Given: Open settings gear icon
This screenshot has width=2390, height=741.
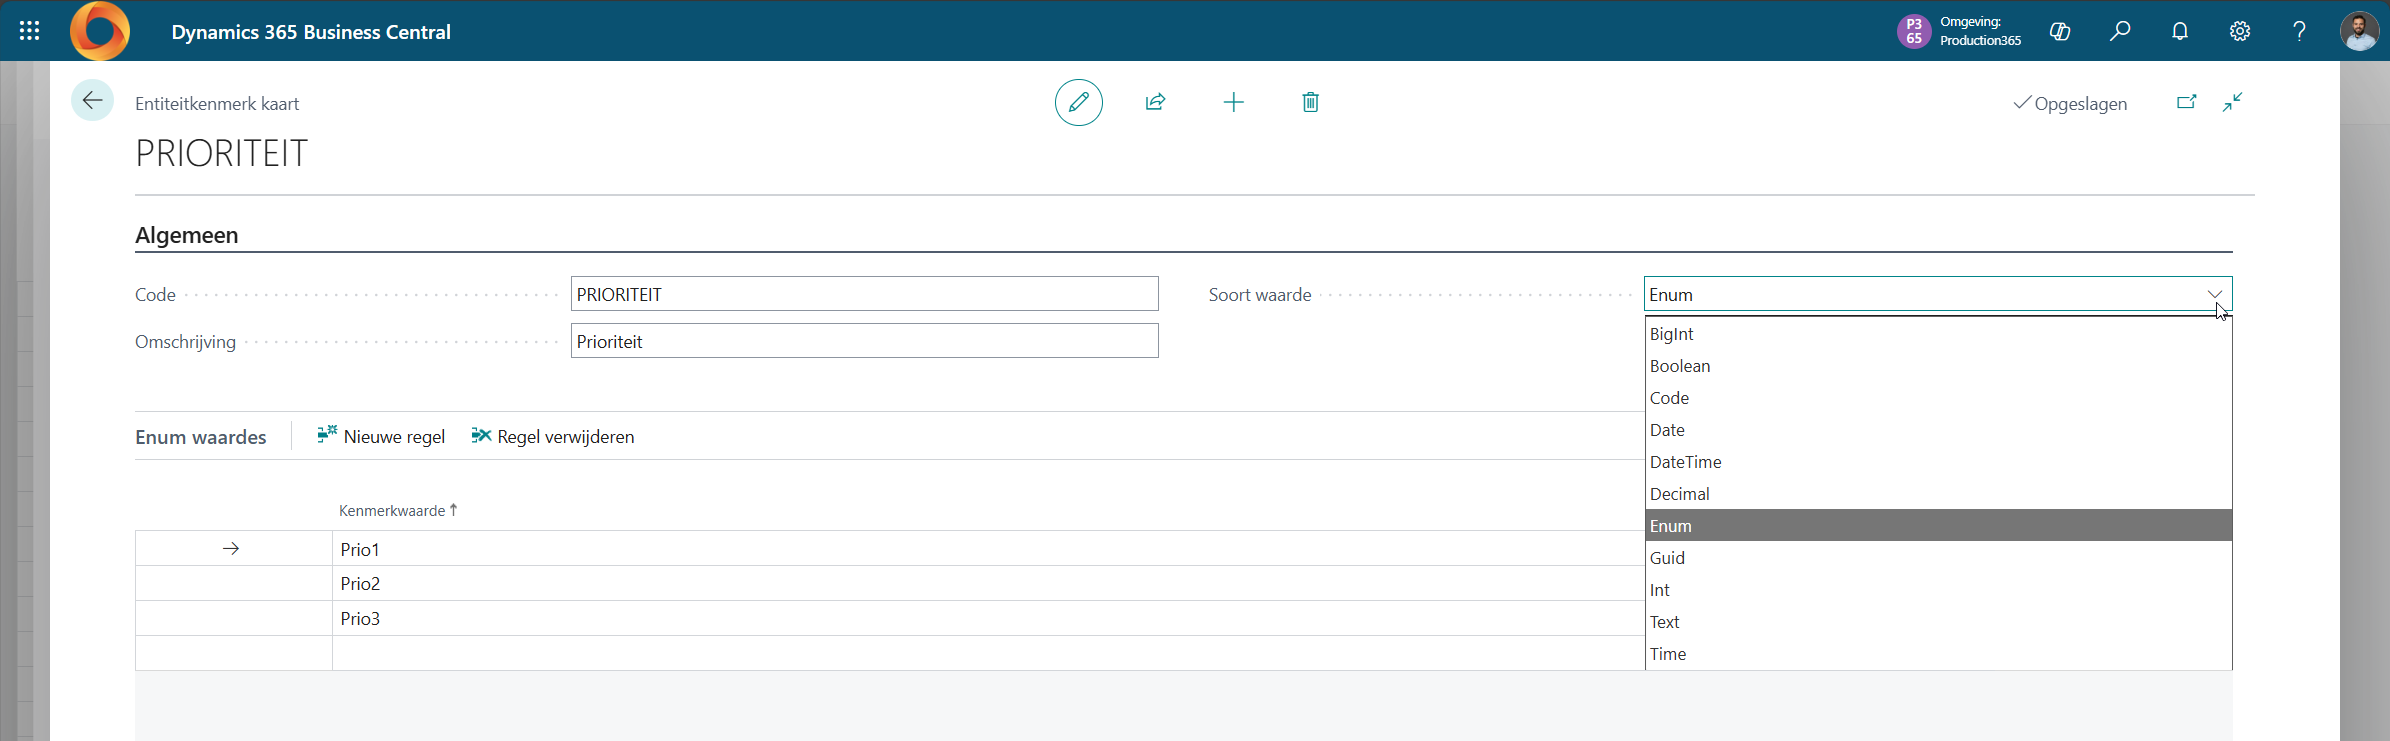Looking at the screenshot, I should (2239, 31).
